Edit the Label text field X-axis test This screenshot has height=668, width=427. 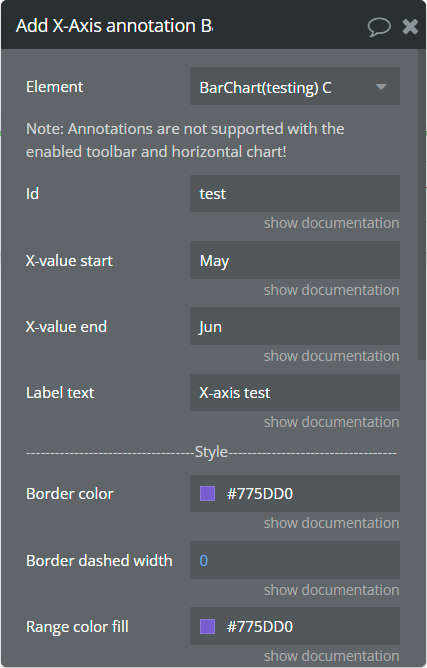click(x=295, y=393)
